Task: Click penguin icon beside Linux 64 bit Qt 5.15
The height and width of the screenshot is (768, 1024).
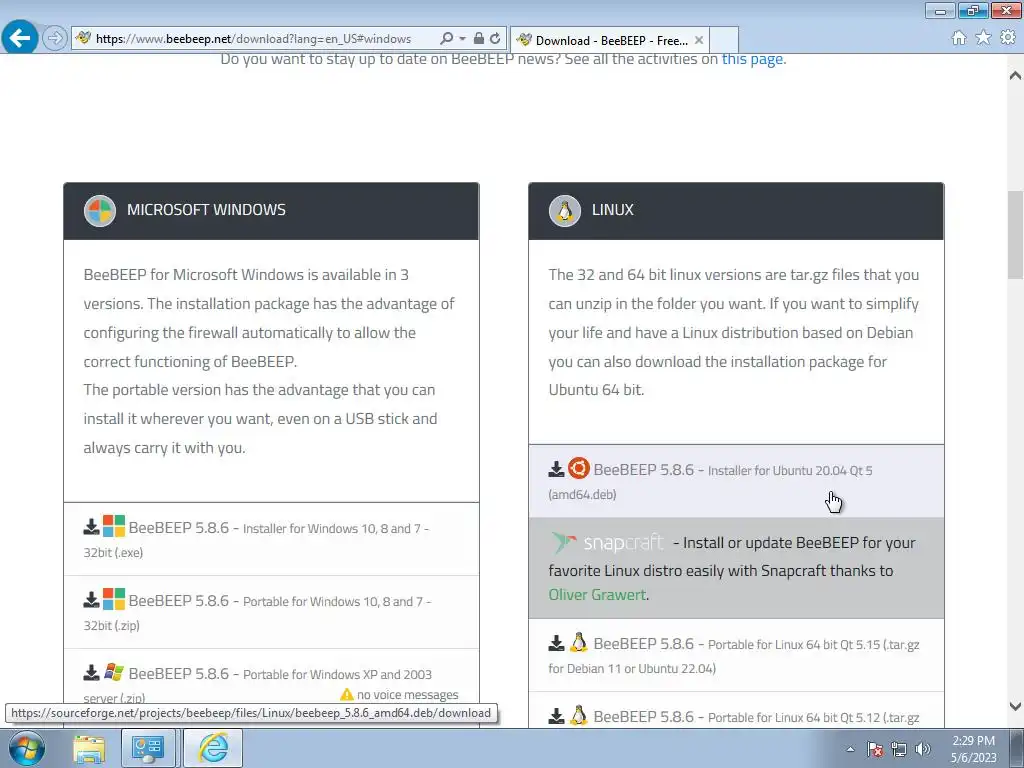Action: coord(579,643)
